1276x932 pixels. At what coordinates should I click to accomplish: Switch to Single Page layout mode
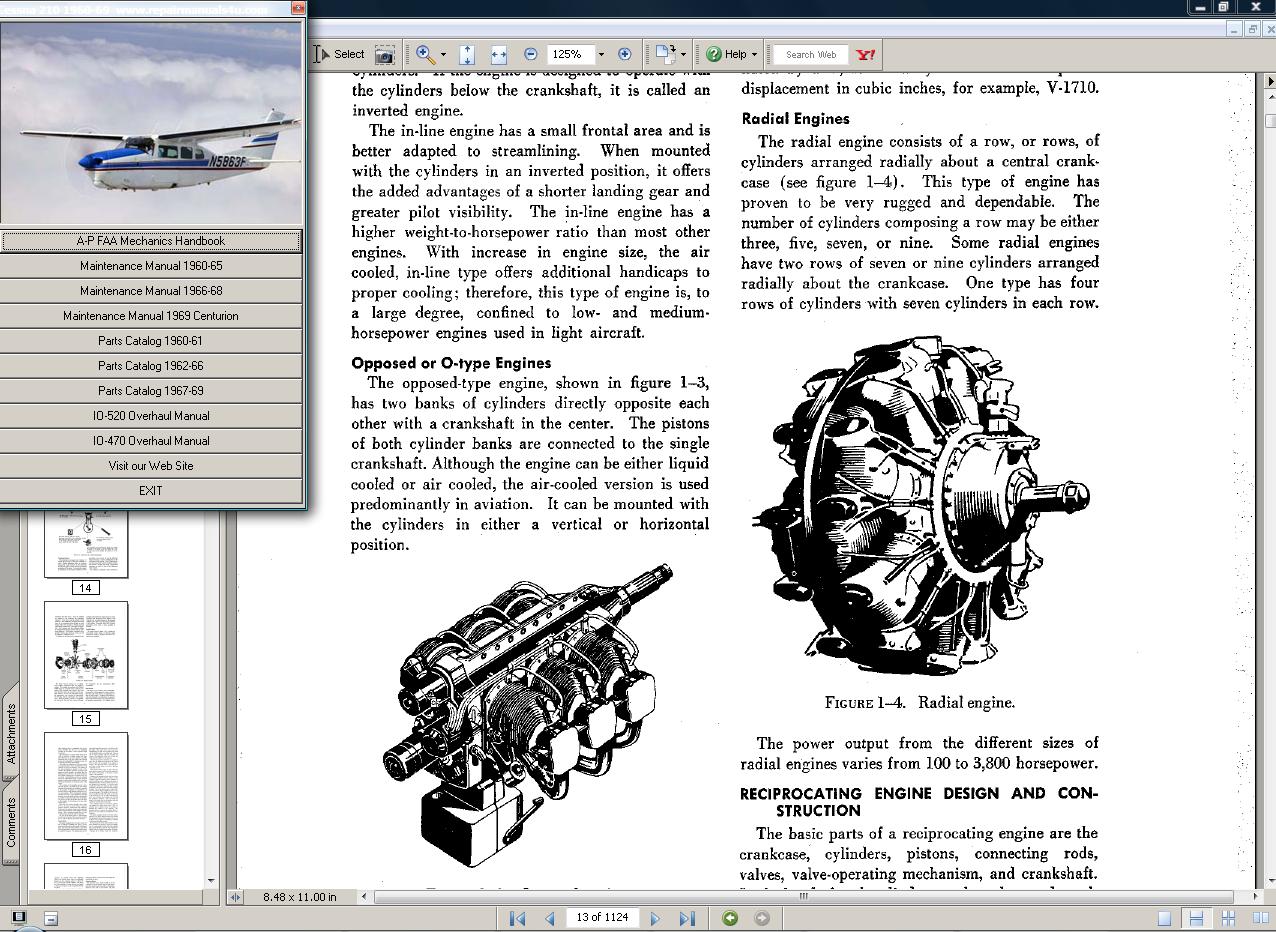[x=1165, y=917]
